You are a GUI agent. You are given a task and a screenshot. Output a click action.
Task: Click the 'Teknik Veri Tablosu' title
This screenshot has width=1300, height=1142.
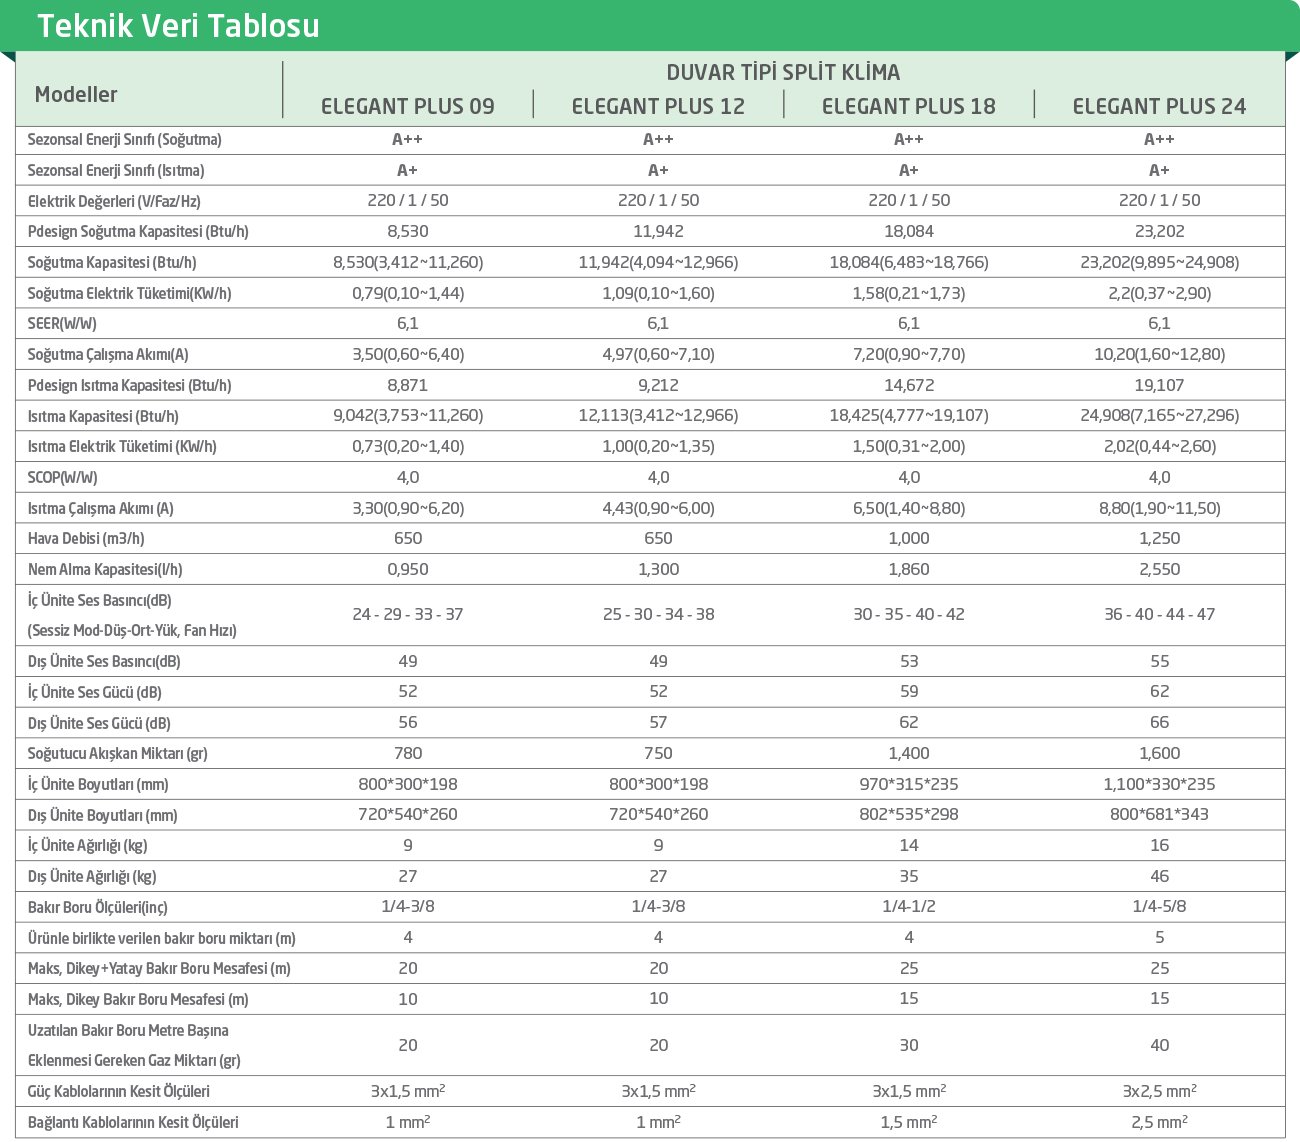[178, 25]
